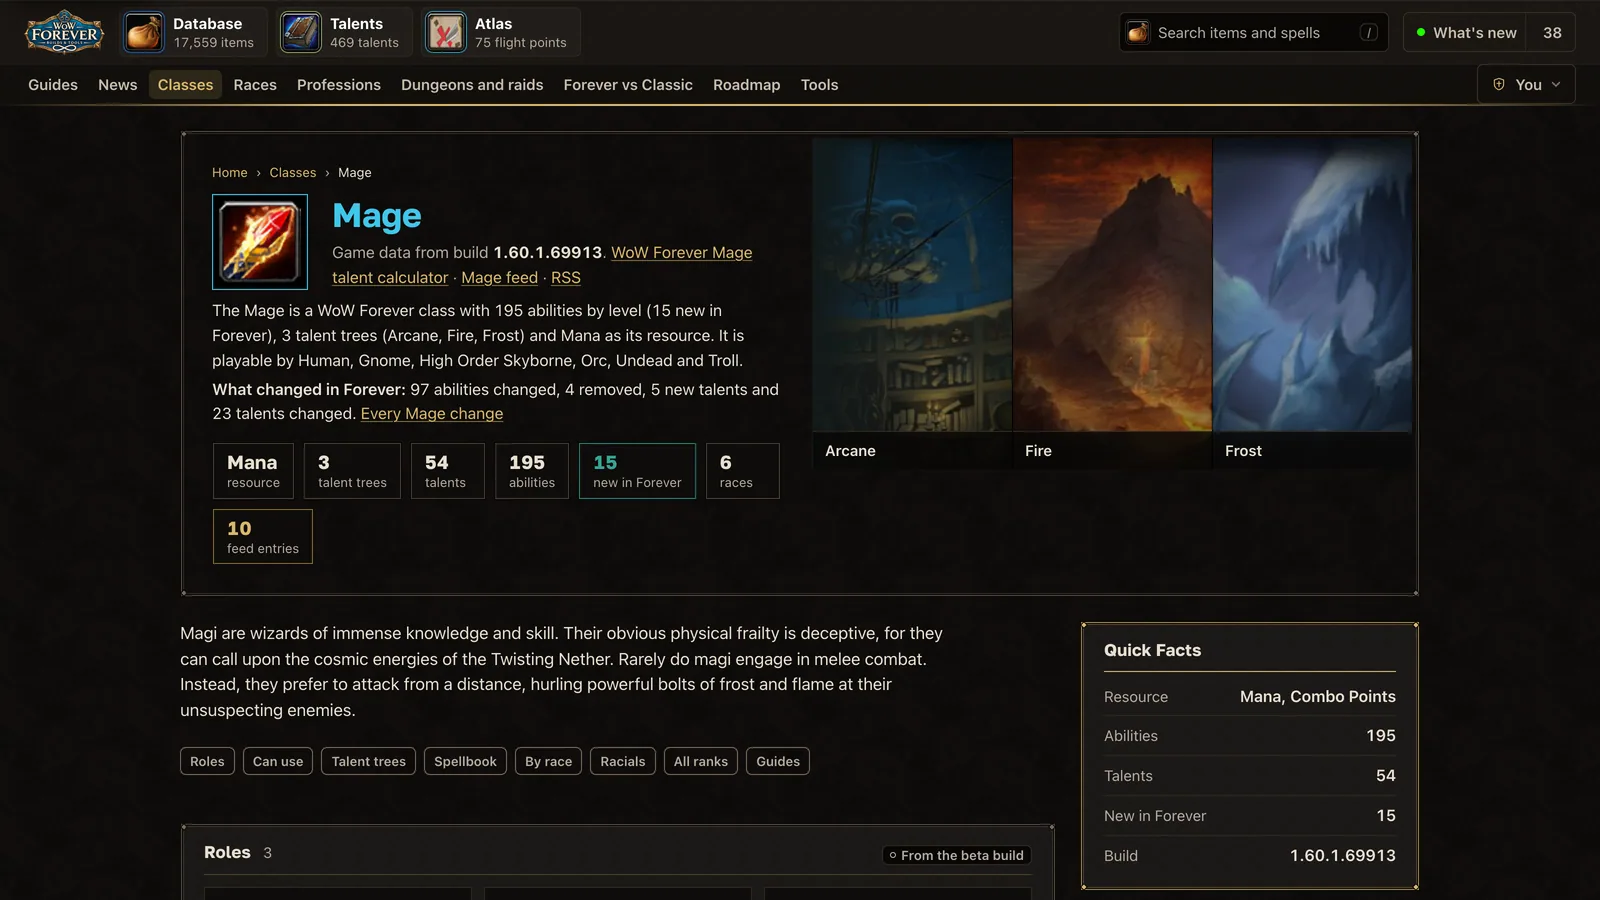Screen dimensions: 1600x900
Task: Open Dungeons and raids menu item
Action: coord(472,85)
